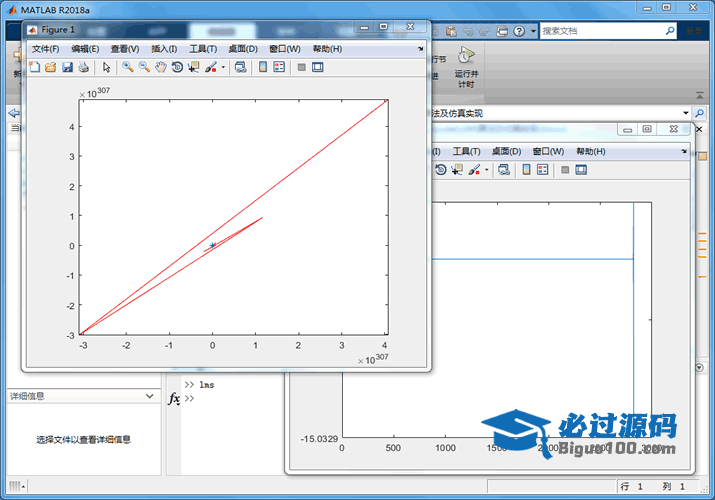Click the 运行并计时 button
This screenshot has width=715, height=500.
click(x=465, y=67)
